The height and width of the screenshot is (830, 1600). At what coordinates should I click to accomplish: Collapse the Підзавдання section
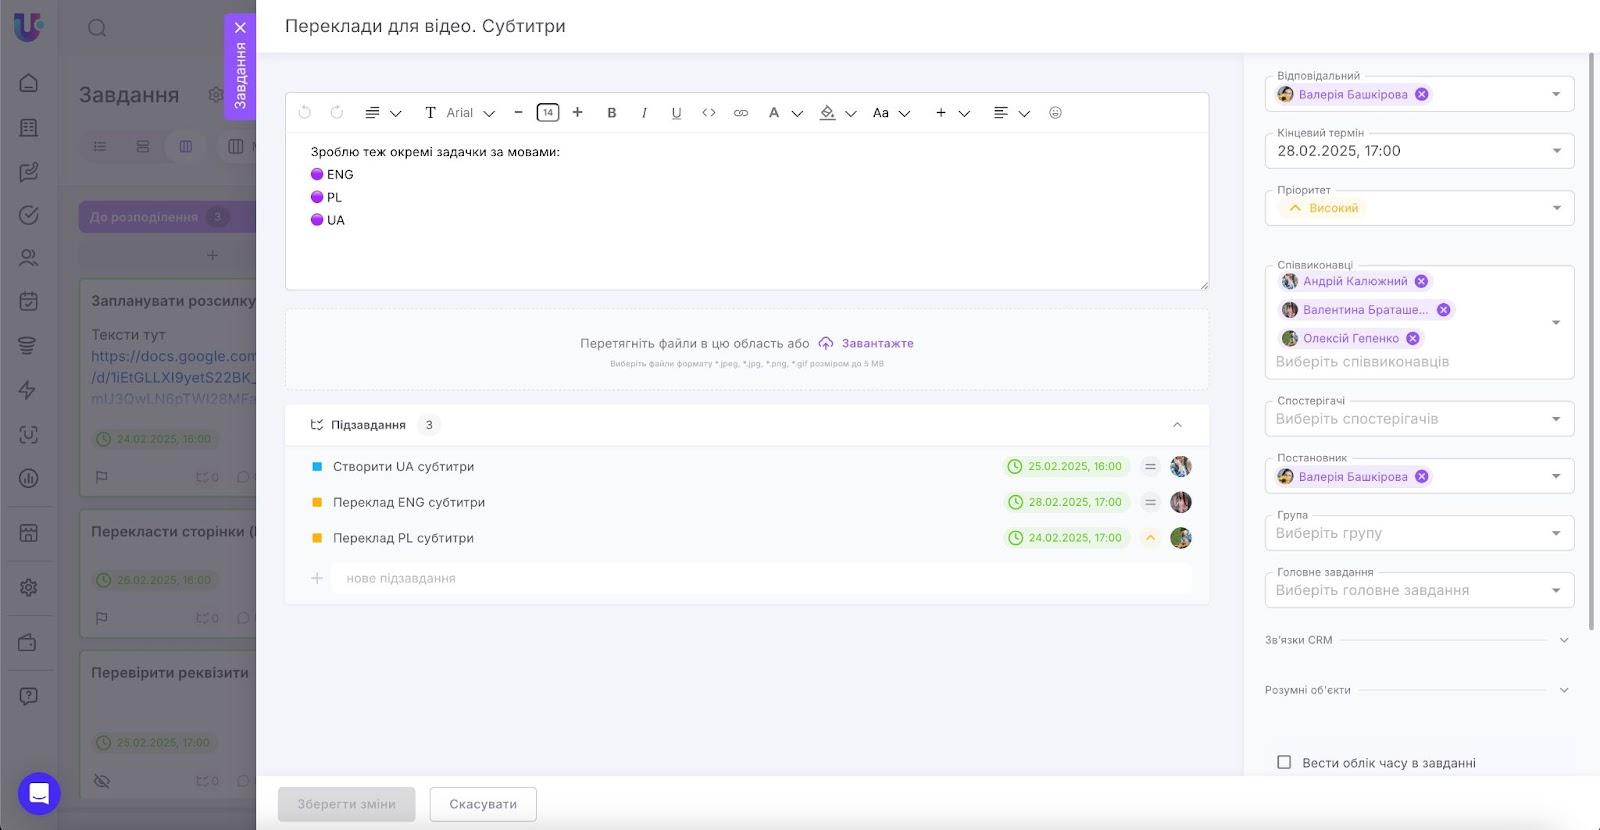click(x=1177, y=425)
